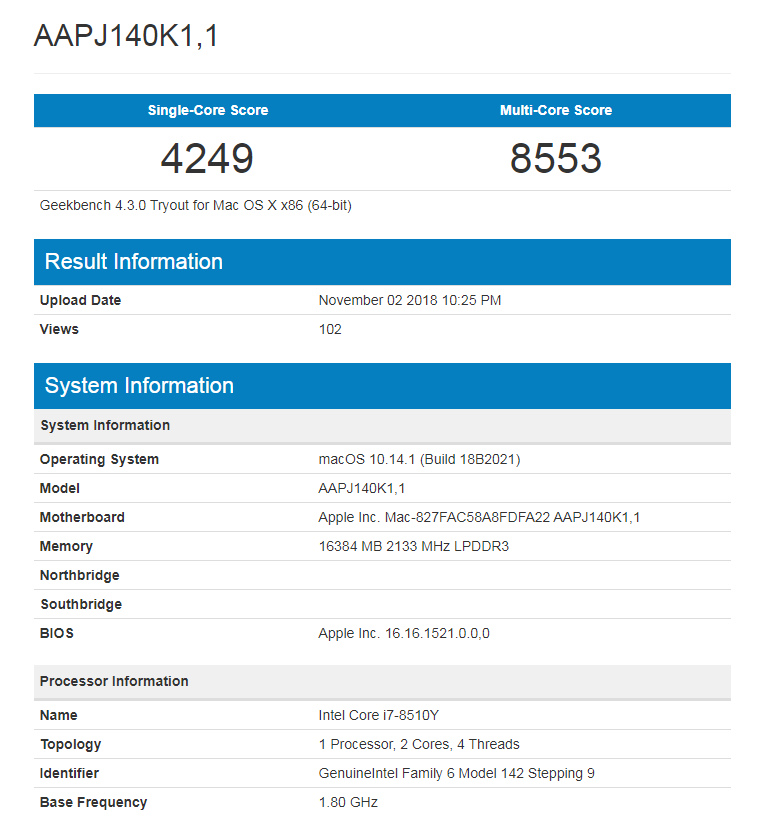Viewport: 764px width, 816px height.
Task: Click the grey System Information subheader
Action: click(383, 426)
